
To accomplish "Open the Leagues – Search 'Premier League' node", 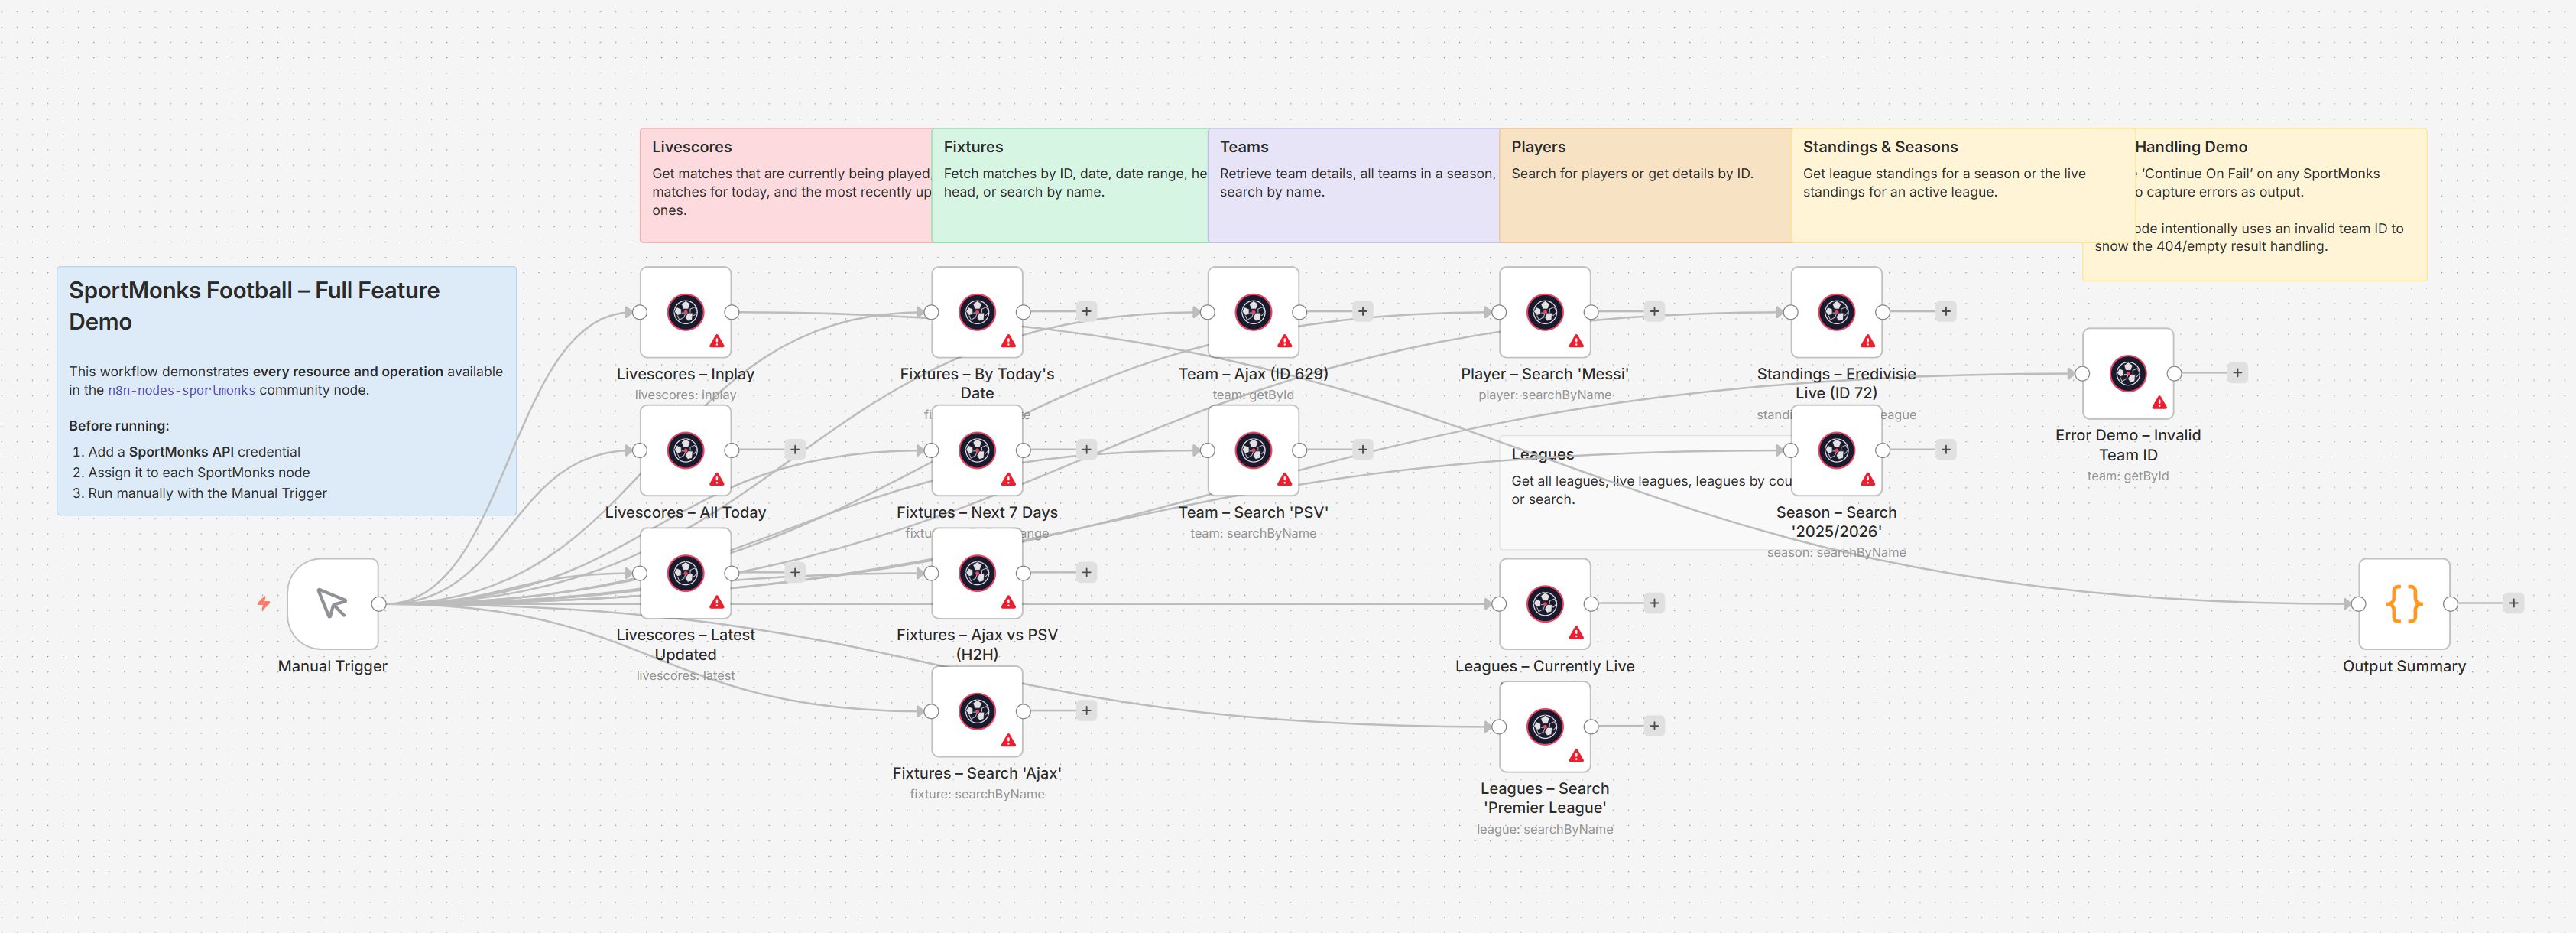I will click(x=1545, y=726).
